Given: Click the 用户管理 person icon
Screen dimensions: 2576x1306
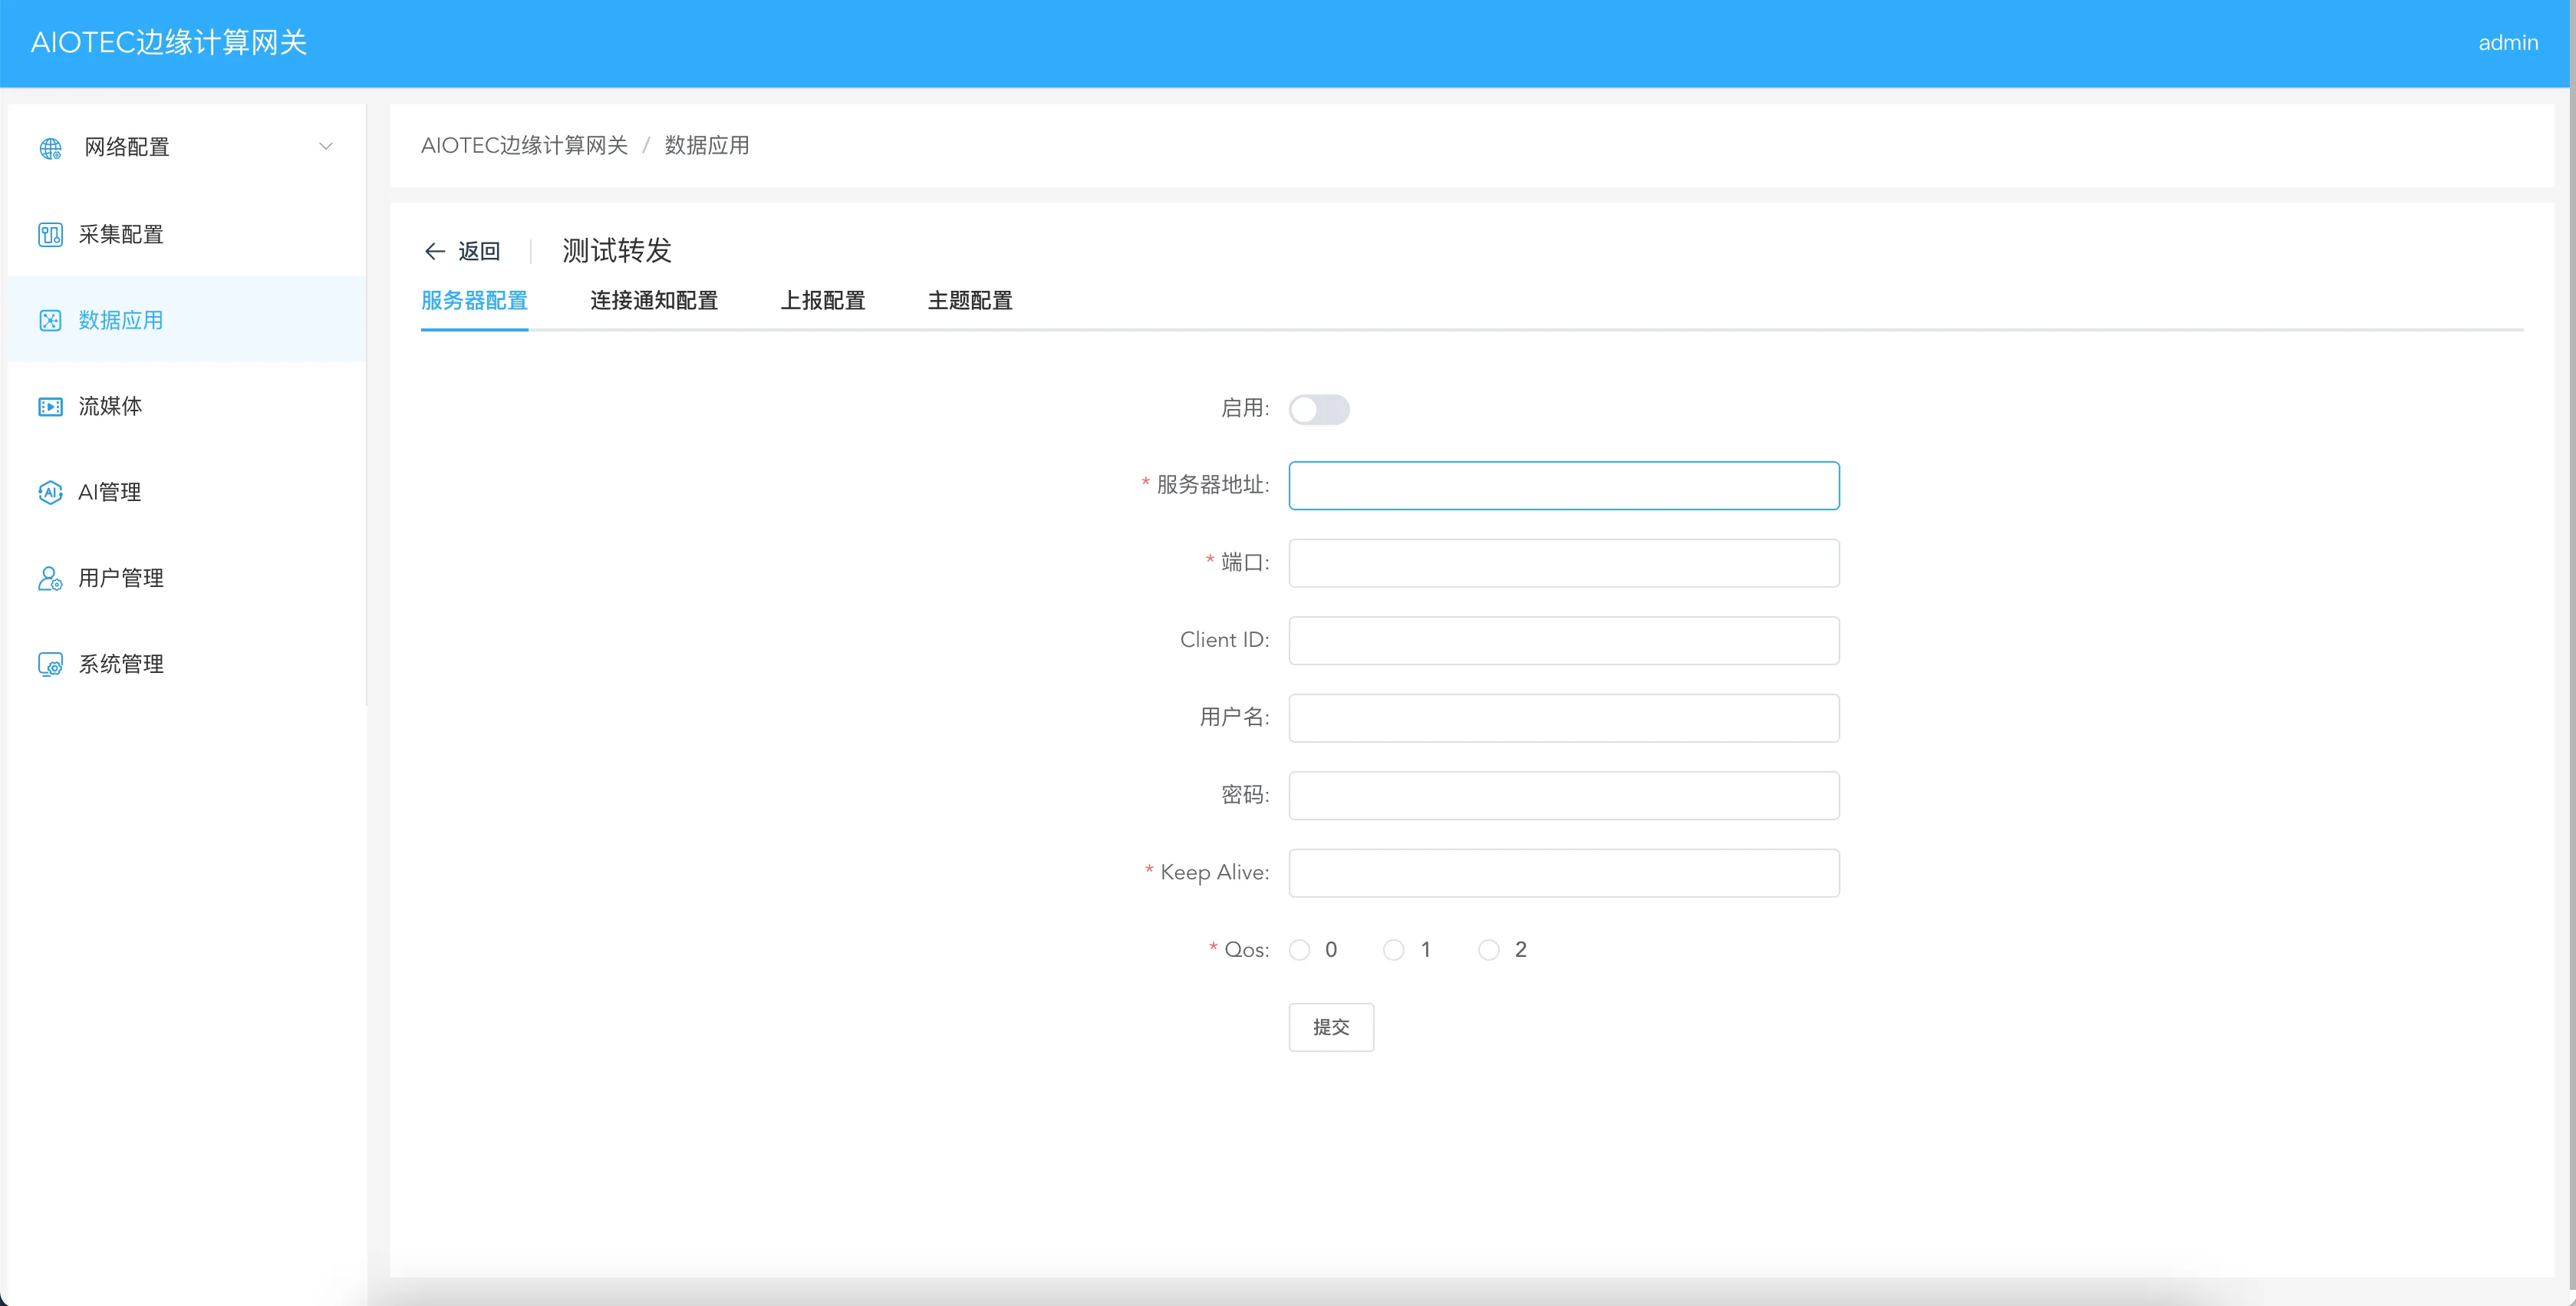Looking at the screenshot, I should [x=50, y=578].
